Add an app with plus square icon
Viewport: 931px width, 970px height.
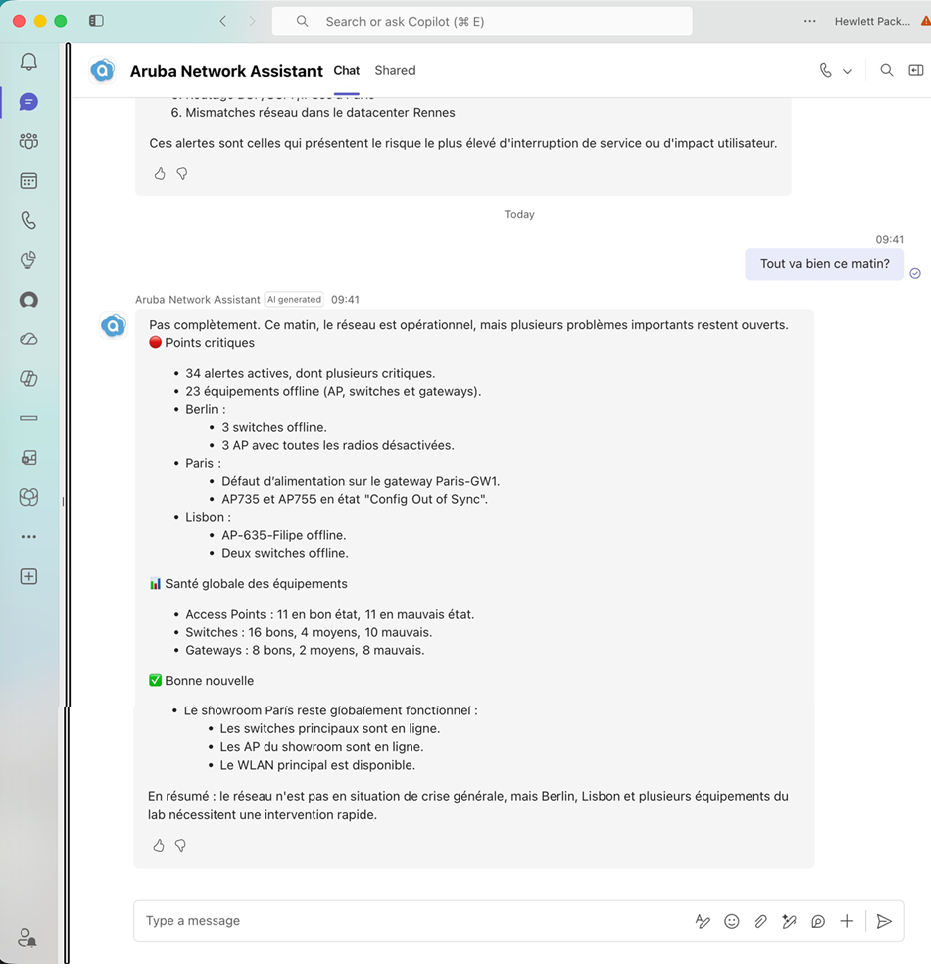[28, 577]
